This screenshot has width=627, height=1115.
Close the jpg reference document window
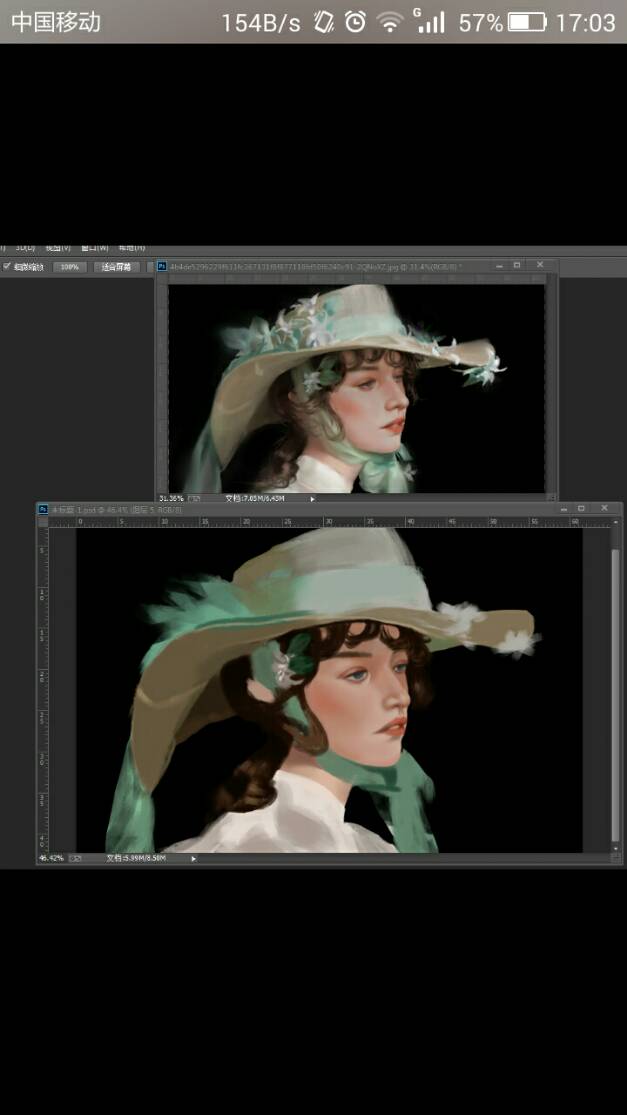click(540, 265)
